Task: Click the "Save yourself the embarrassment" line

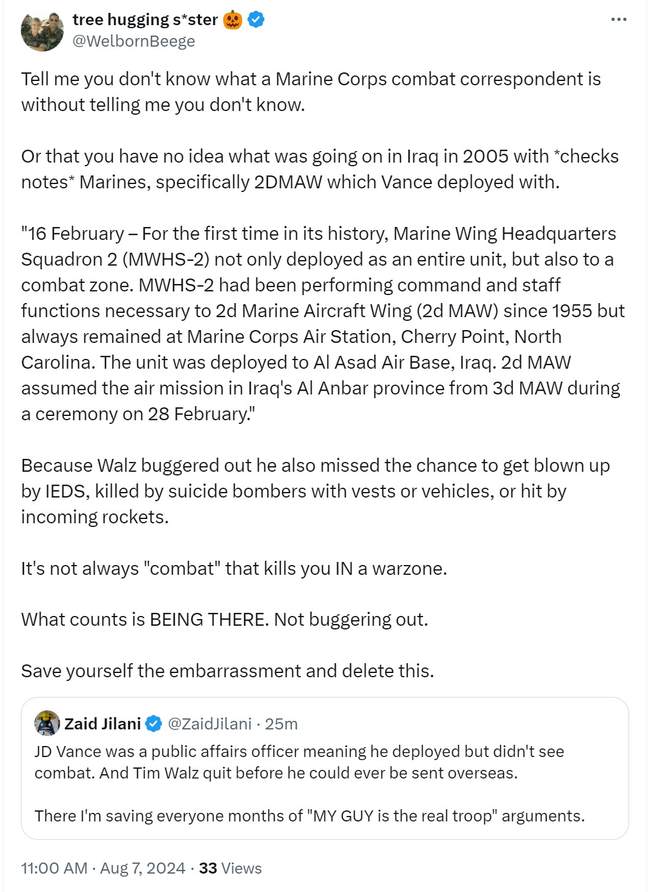Action: pyautogui.click(x=227, y=671)
